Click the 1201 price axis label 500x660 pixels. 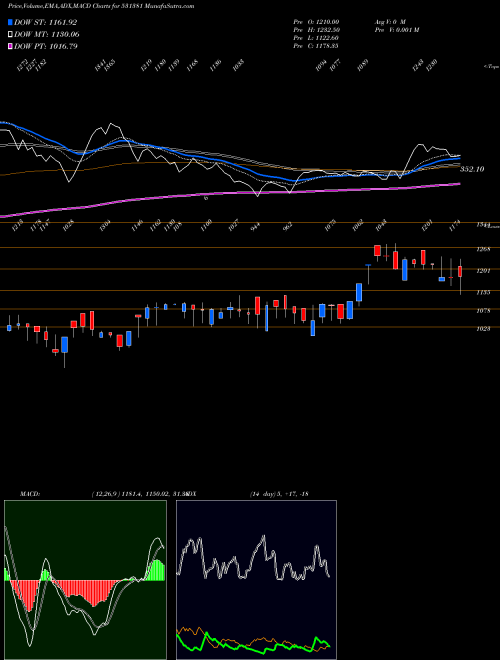[483, 271]
